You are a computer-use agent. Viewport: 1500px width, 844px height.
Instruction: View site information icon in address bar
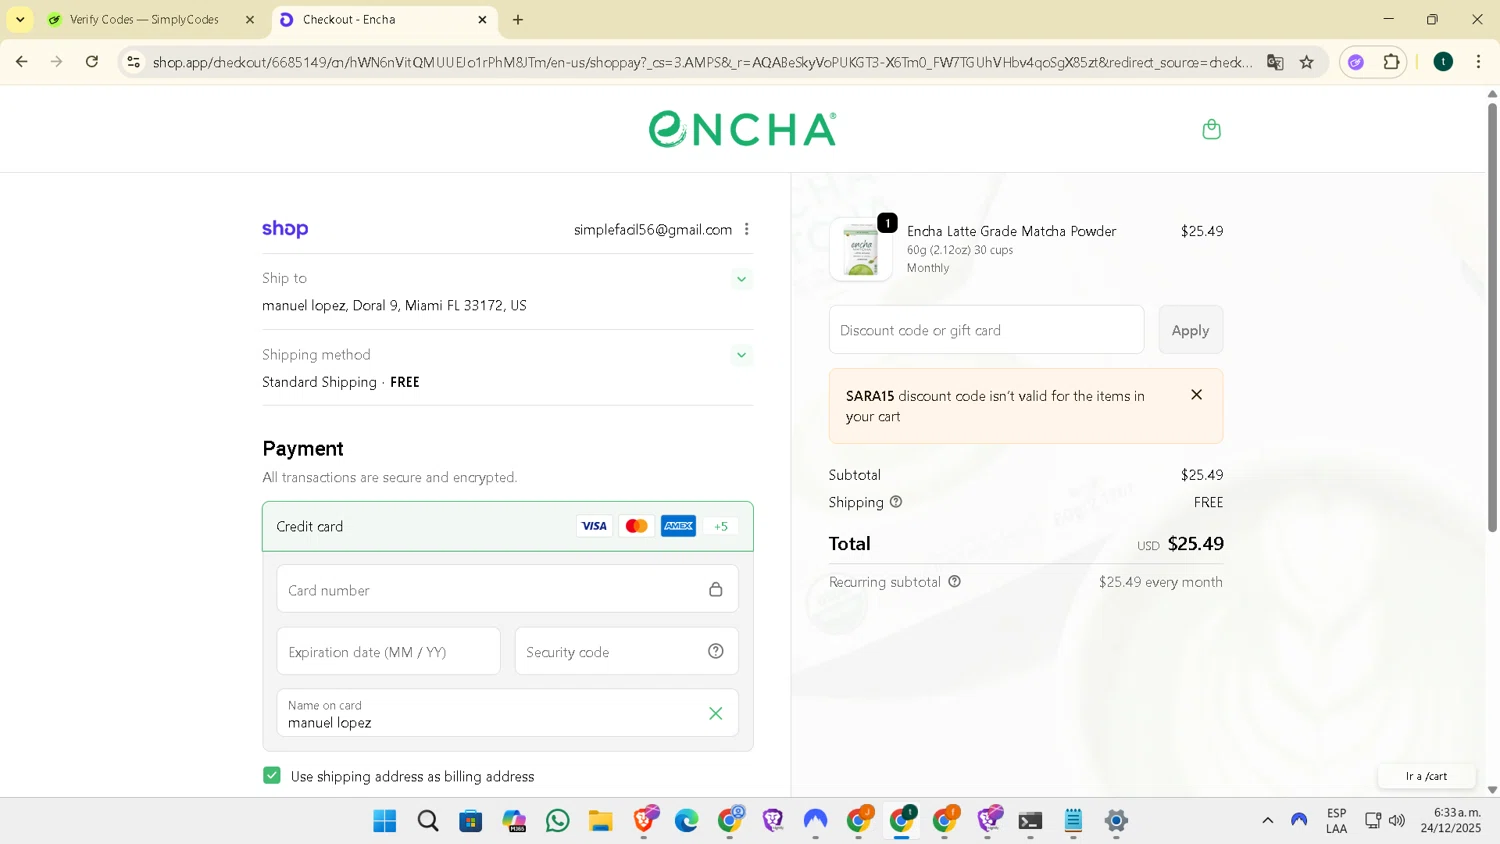click(x=133, y=62)
